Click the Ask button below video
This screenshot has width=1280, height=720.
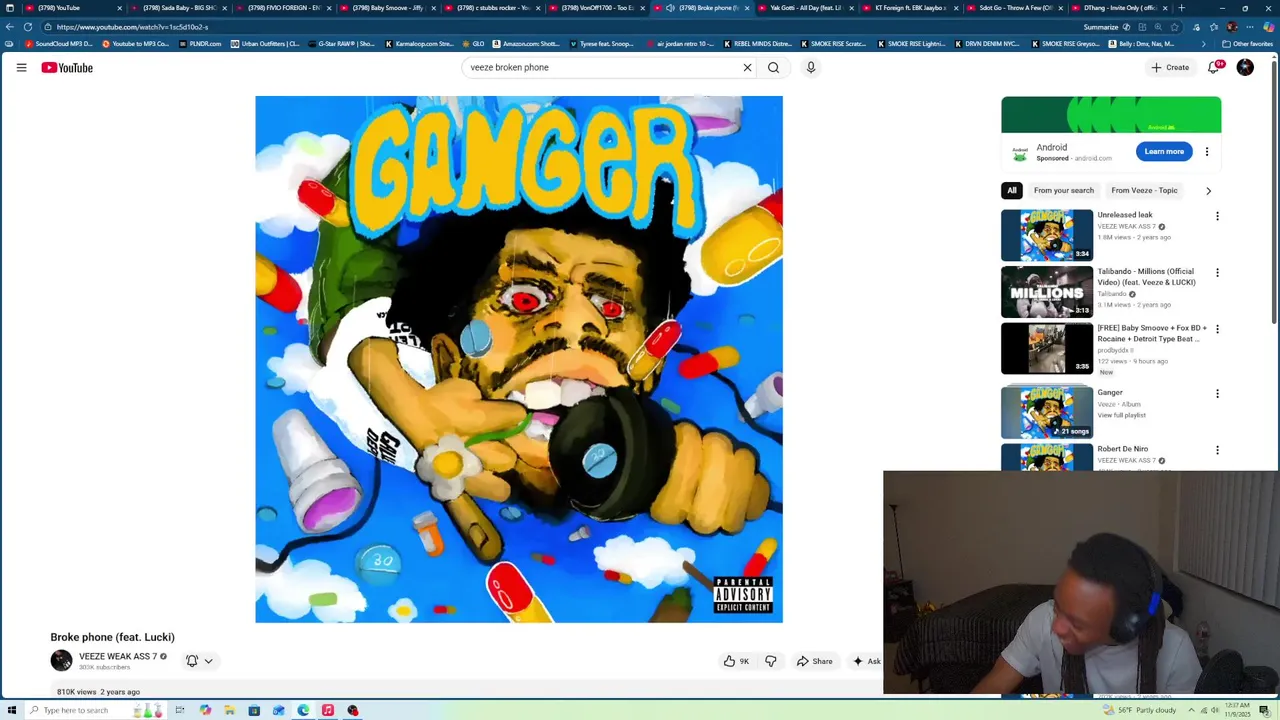point(866,661)
